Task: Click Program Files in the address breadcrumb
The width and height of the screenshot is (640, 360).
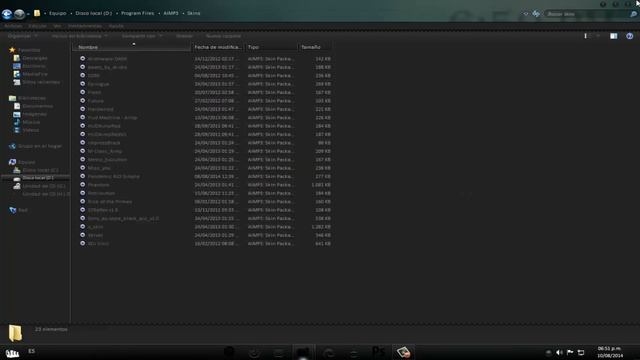Action: [x=138, y=13]
